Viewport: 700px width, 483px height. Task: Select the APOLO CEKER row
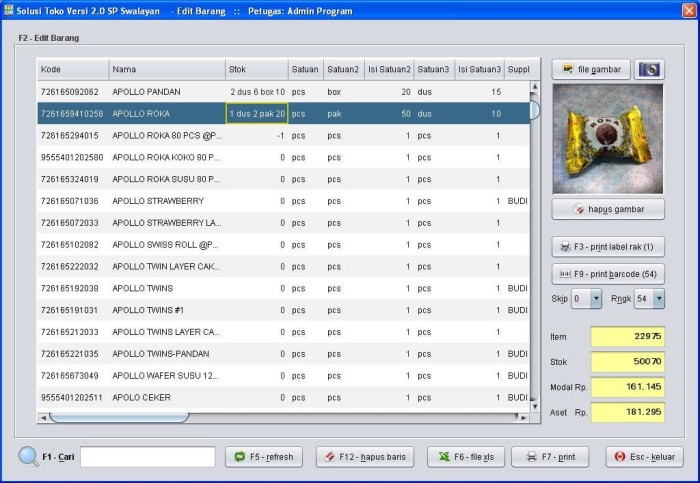pos(283,398)
